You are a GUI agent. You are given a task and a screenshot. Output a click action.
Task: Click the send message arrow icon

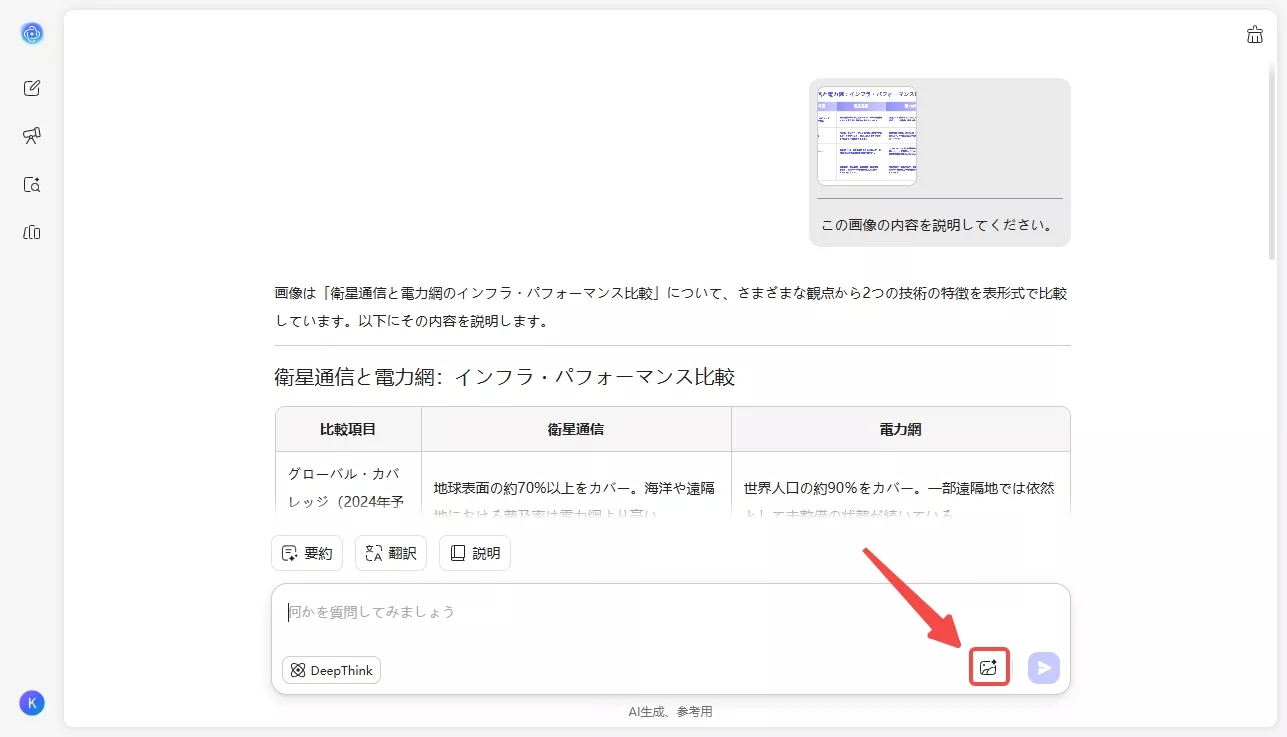pyautogui.click(x=1043, y=667)
